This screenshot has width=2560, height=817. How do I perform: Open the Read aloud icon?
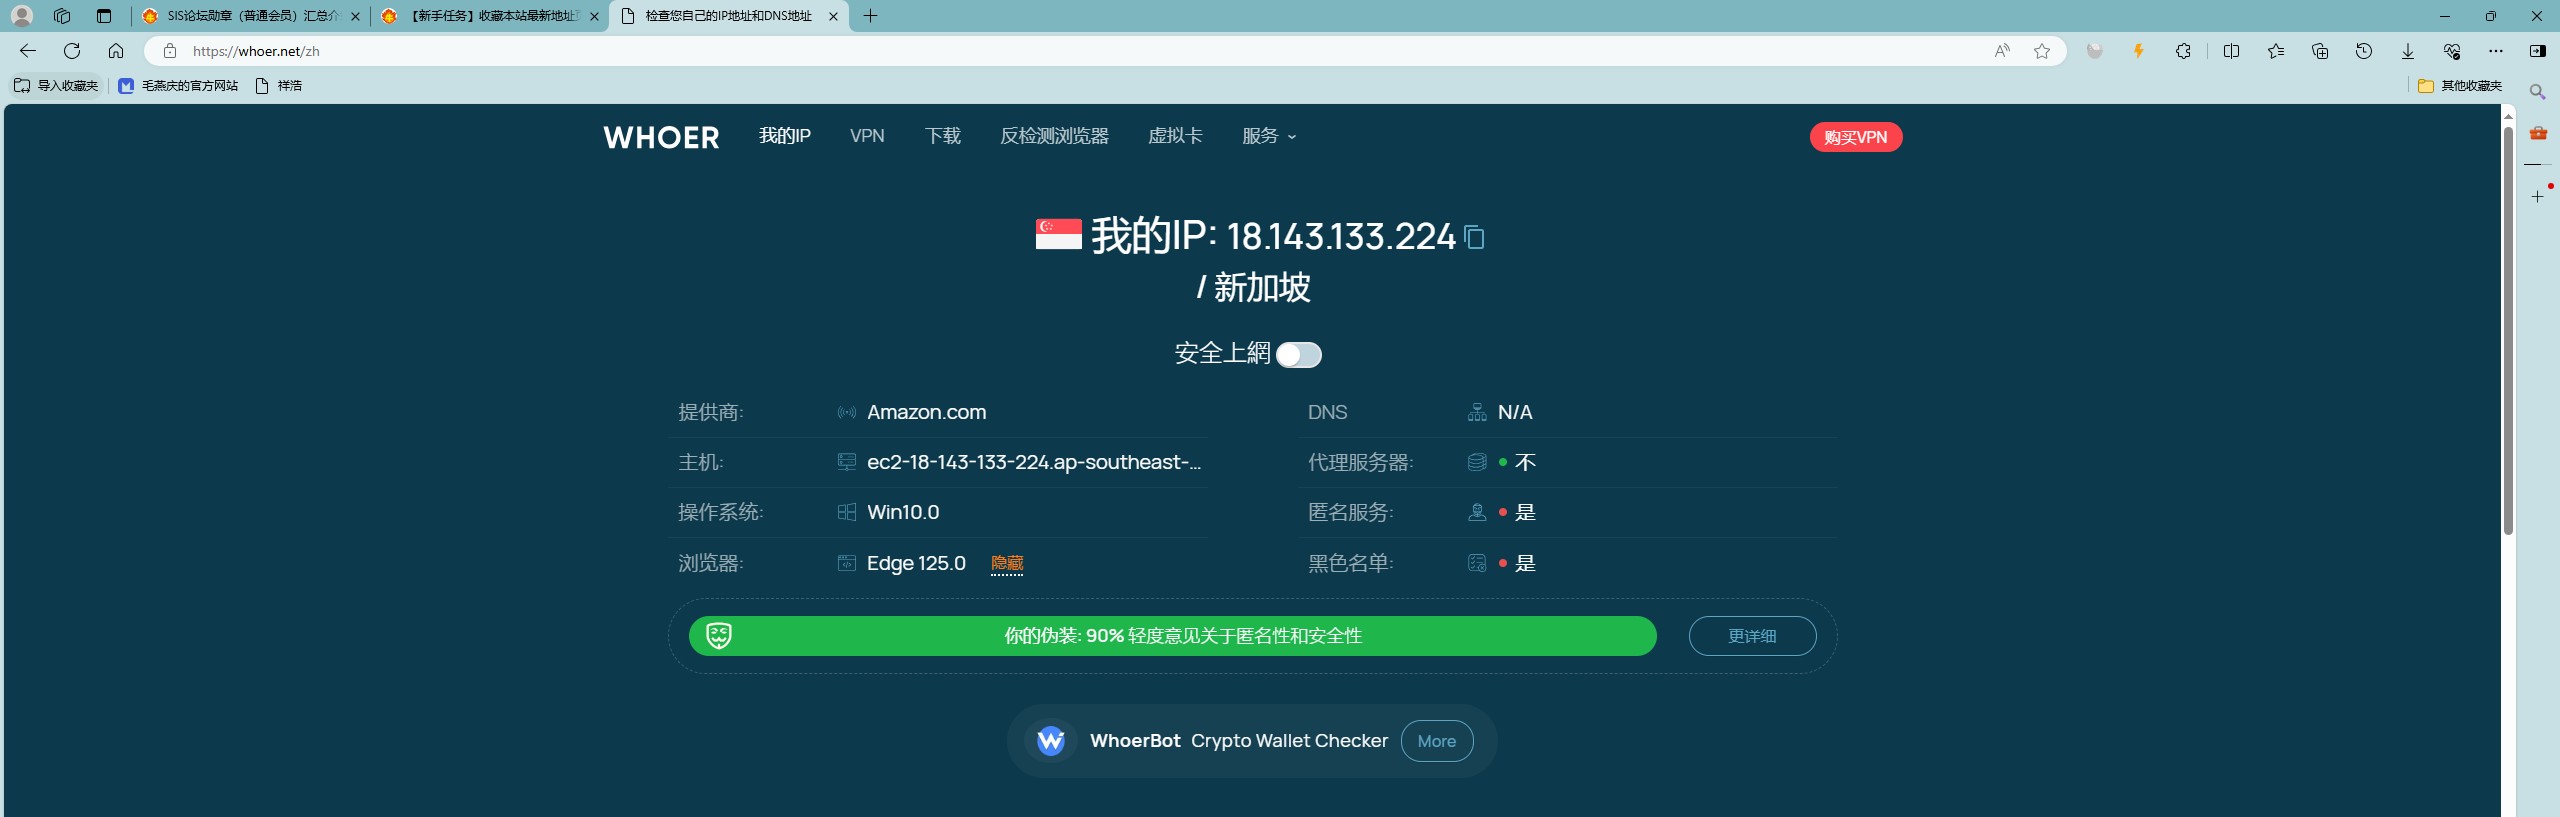2002,51
